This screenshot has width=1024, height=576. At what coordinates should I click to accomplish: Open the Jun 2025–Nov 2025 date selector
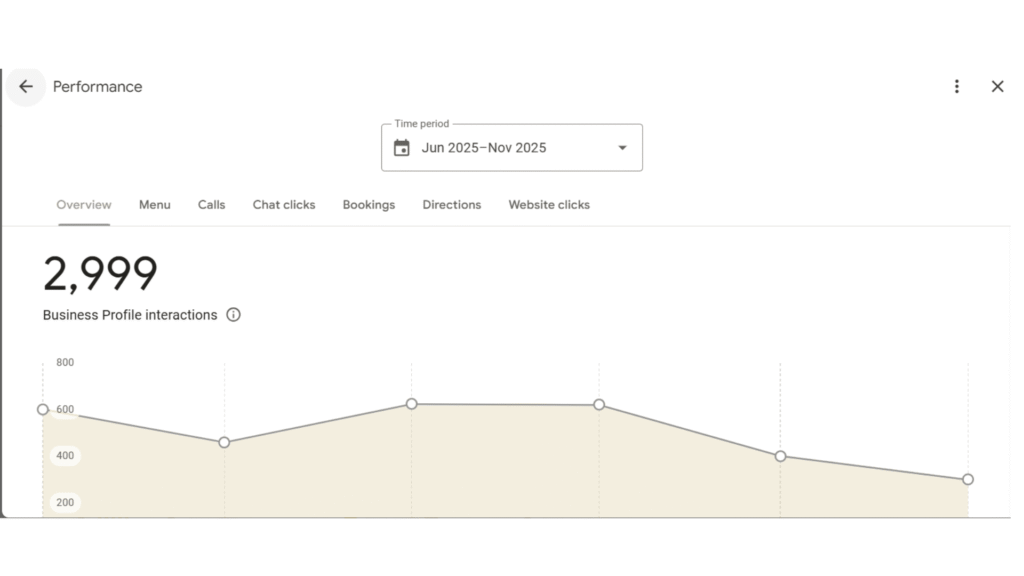(x=484, y=148)
